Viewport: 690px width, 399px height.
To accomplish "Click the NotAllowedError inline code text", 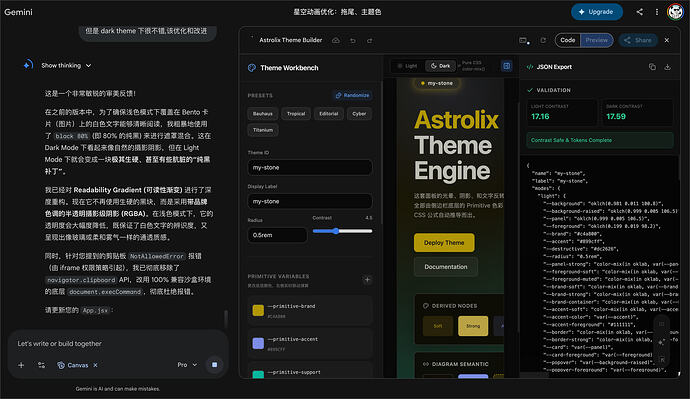I will [157, 256].
